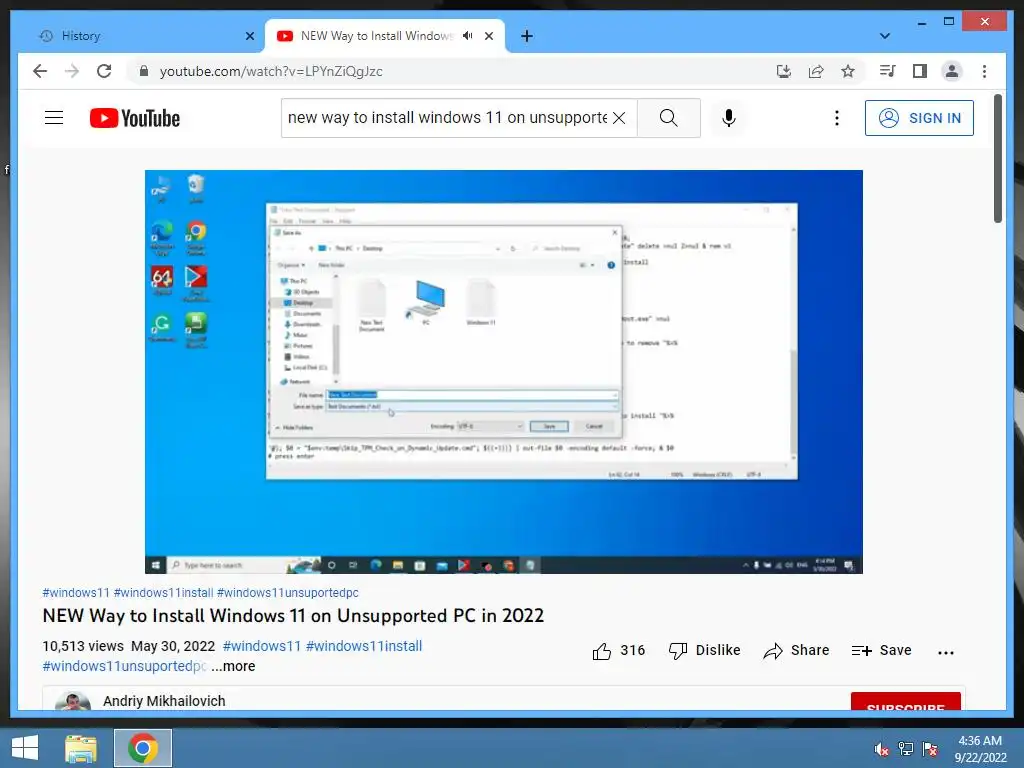Open #windows11install hashtag beside the upload date
This screenshot has height=768, width=1024.
pyautogui.click(x=364, y=646)
